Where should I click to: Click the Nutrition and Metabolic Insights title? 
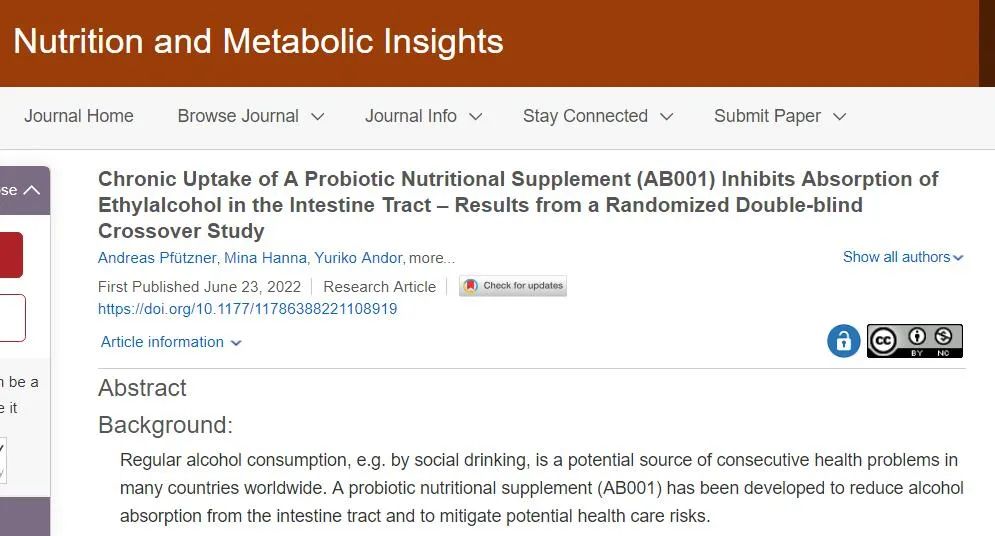(258, 42)
